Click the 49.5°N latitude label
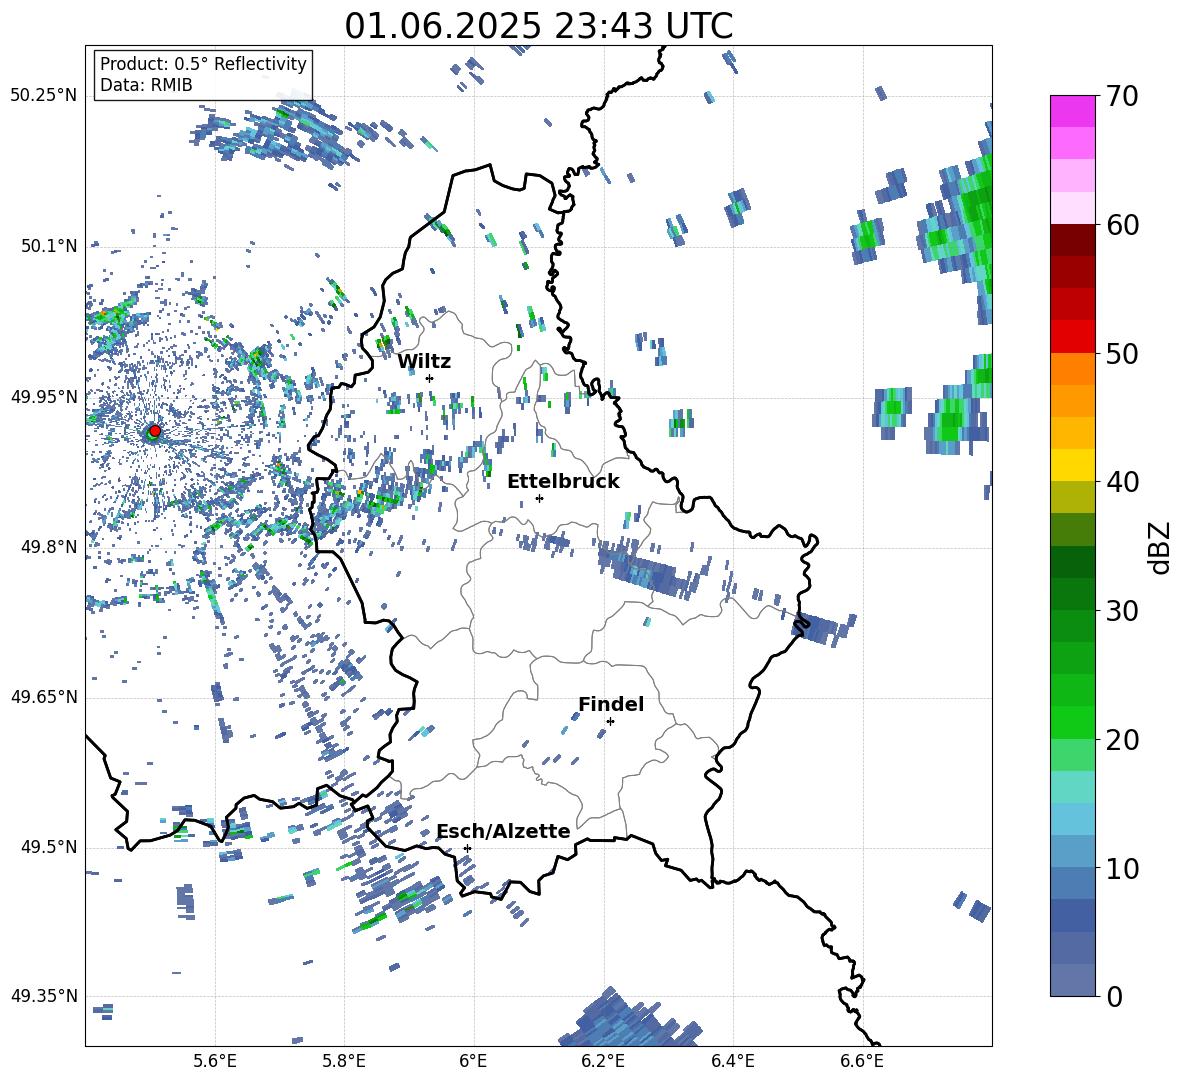 pyautogui.click(x=48, y=846)
